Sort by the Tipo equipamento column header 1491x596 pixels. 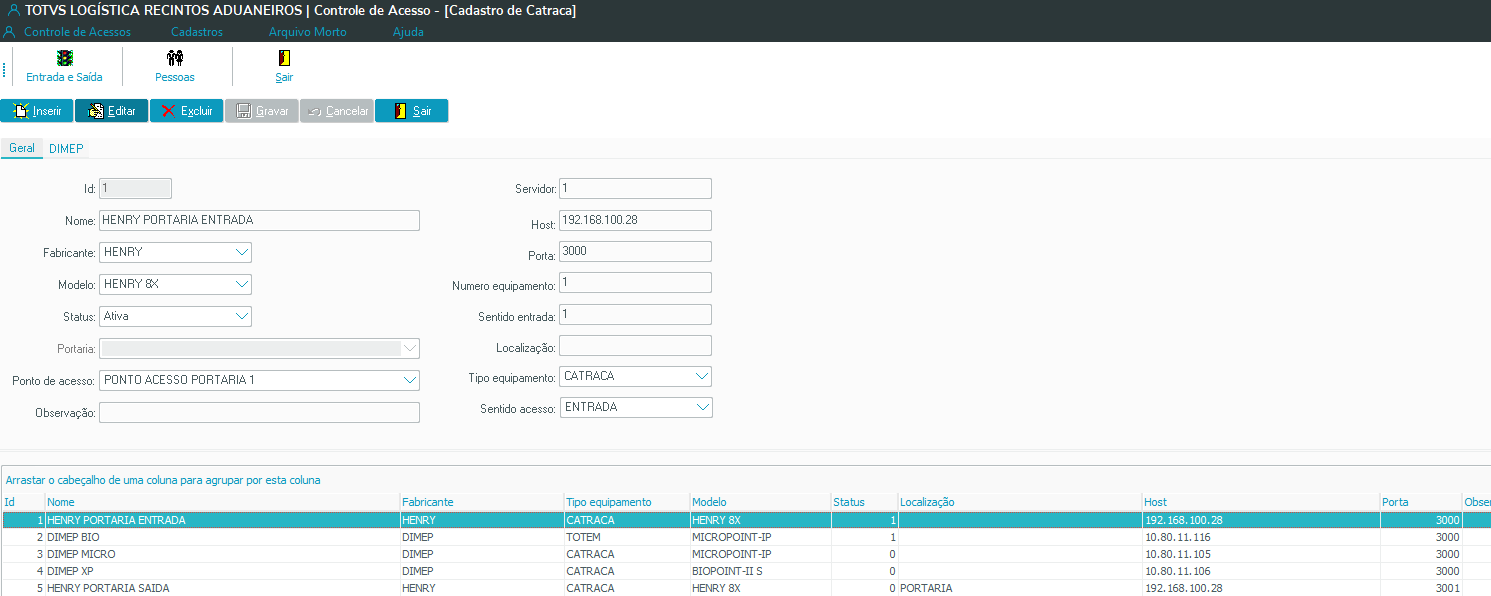coord(627,502)
